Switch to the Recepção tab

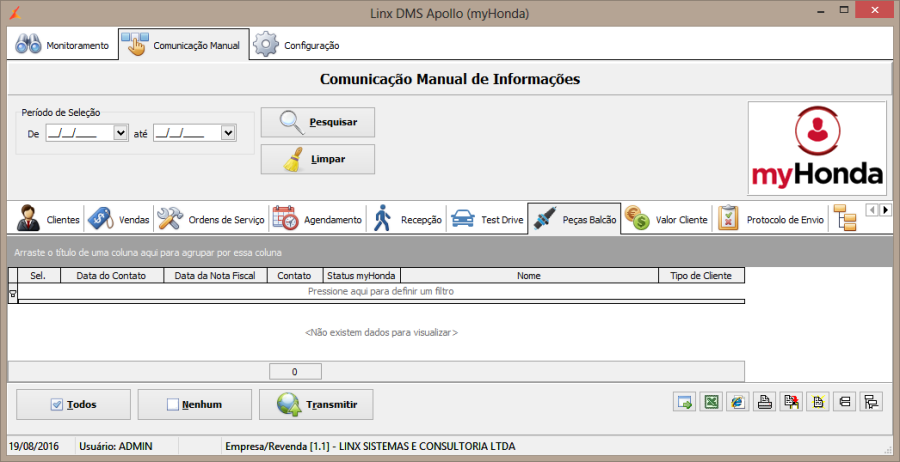[x=407, y=219]
